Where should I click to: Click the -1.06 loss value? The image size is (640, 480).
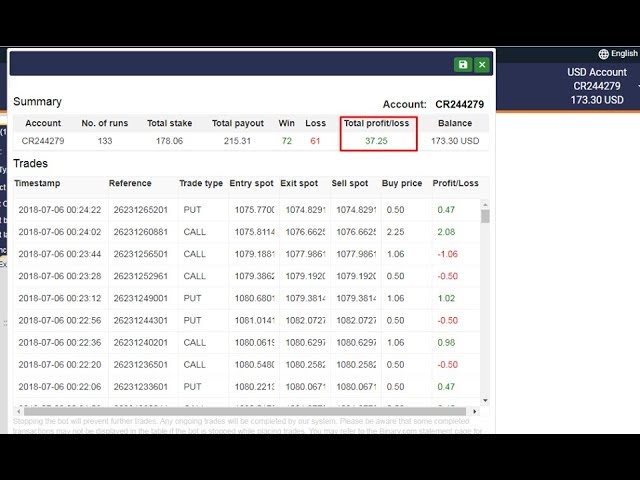pos(447,254)
